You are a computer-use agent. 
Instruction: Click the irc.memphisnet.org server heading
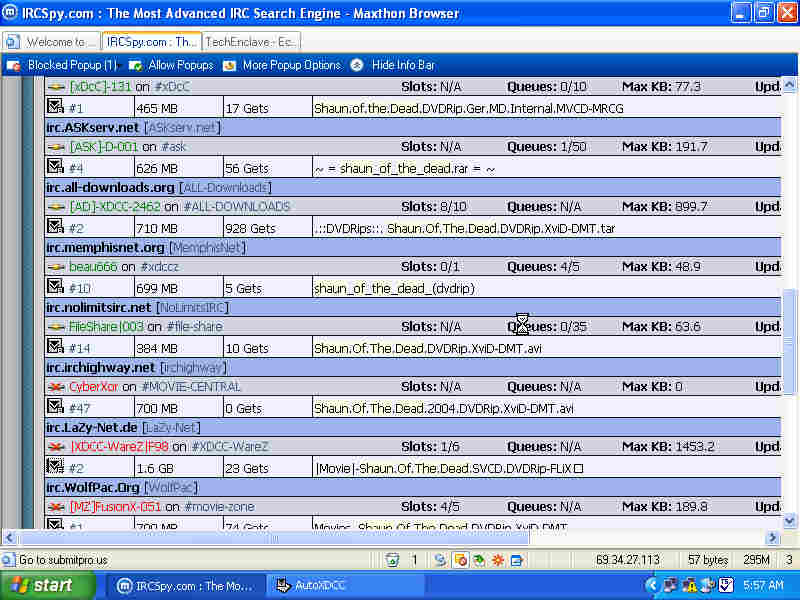(105, 247)
